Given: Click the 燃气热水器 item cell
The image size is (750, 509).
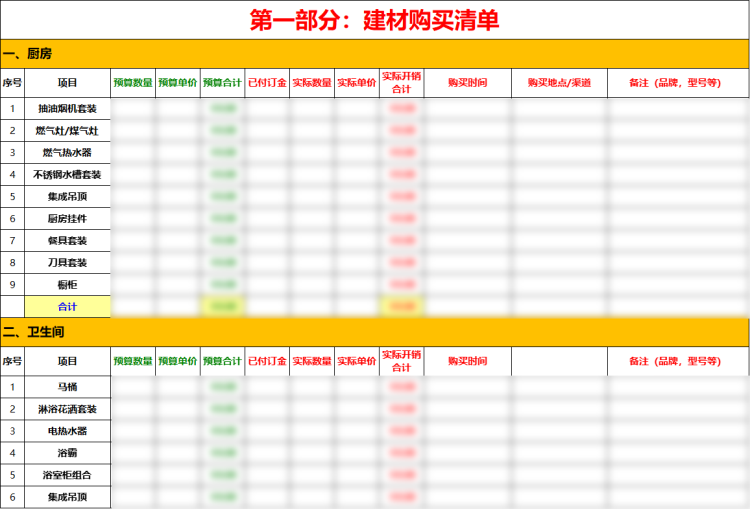Looking at the screenshot, I should (67, 152).
